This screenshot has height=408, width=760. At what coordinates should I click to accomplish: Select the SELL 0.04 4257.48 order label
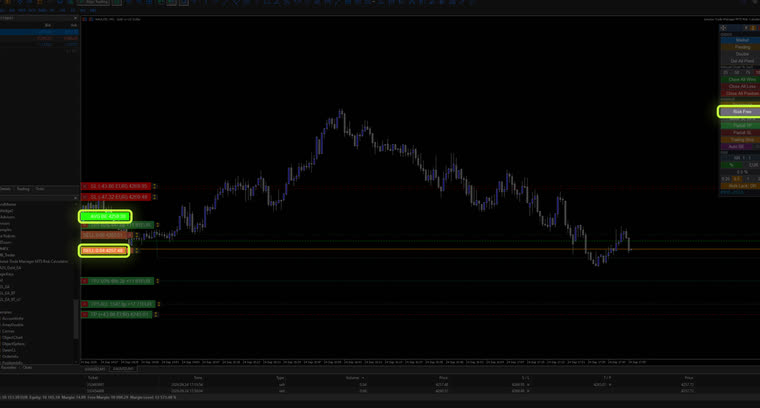tap(104, 251)
